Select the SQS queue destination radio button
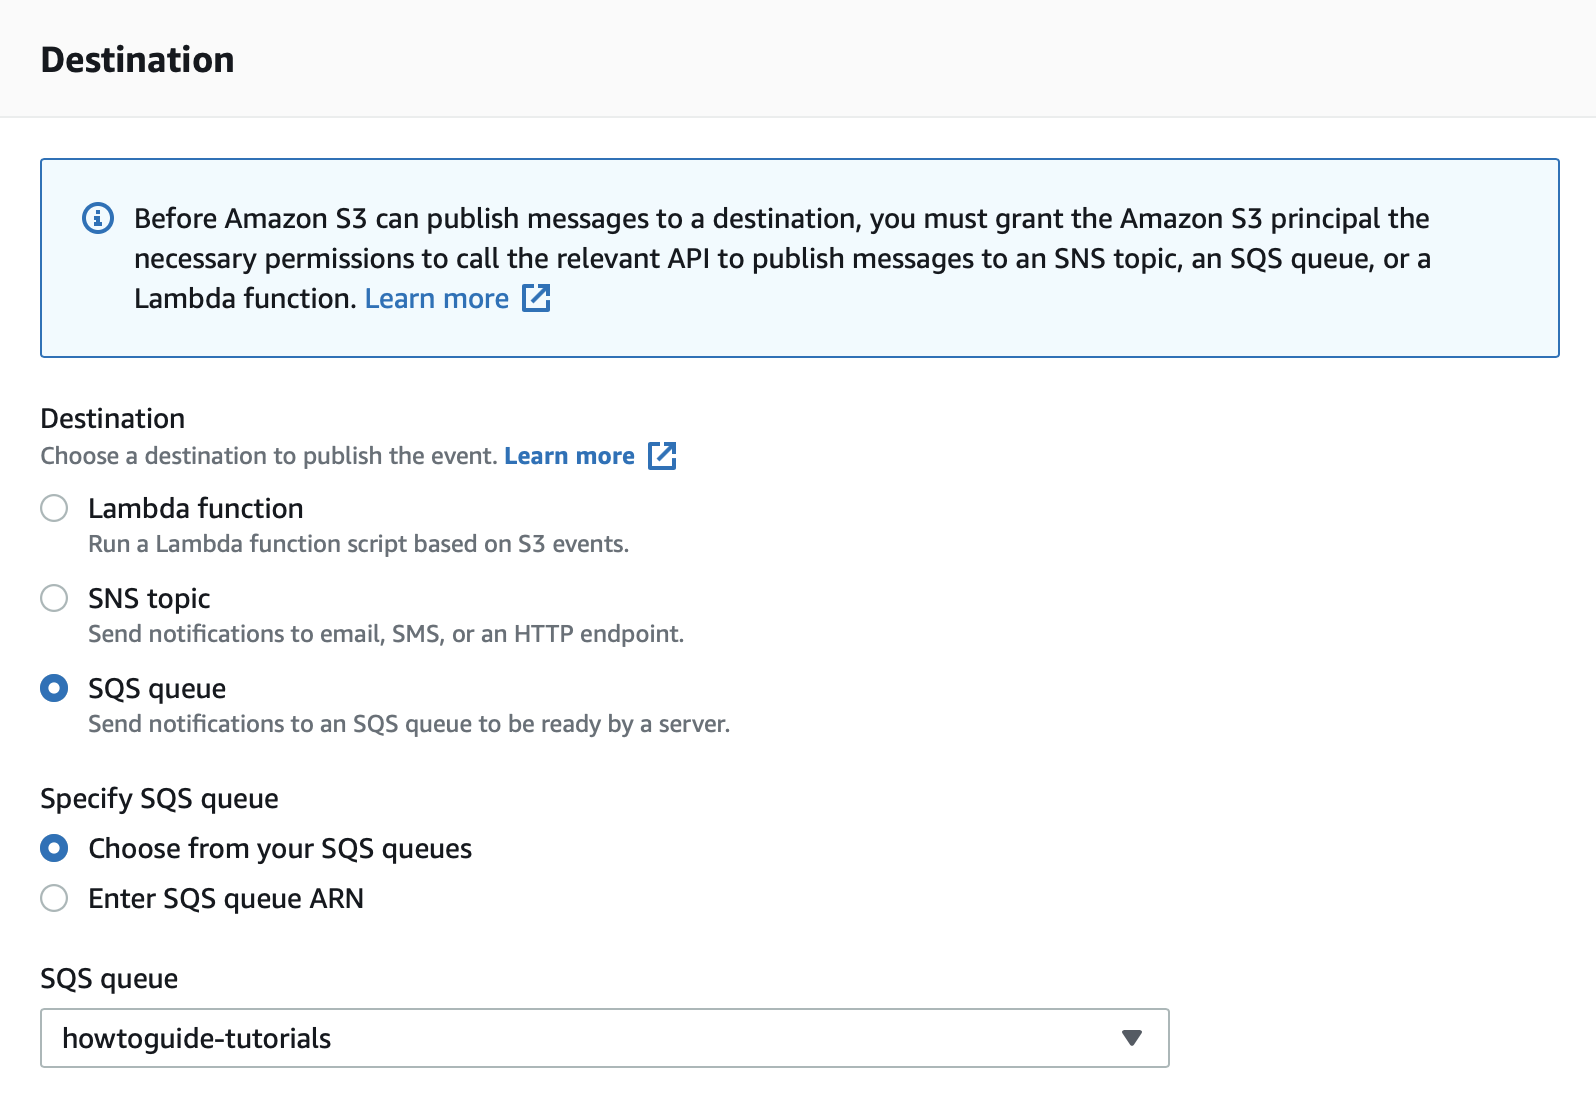Image resolution: width=1596 pixels, height=1106 pixels. point(54,688)
